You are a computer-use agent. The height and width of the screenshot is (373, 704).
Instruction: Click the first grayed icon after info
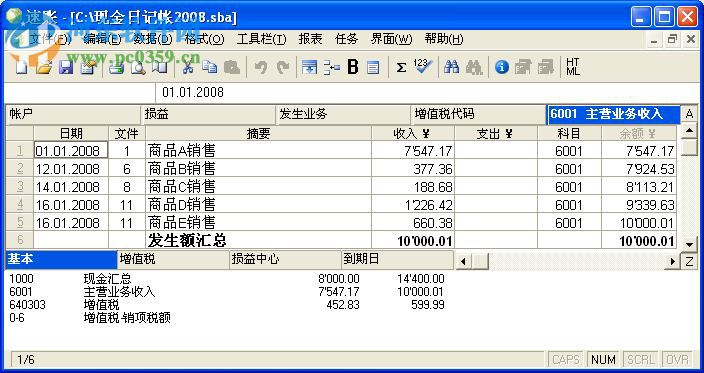tap(523, 67)
